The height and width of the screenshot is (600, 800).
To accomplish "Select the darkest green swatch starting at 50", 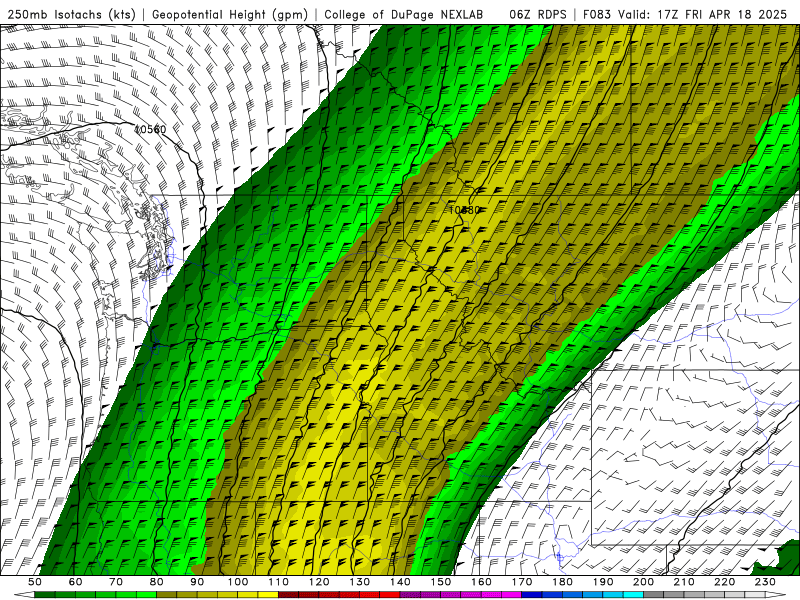I will 45,595.
